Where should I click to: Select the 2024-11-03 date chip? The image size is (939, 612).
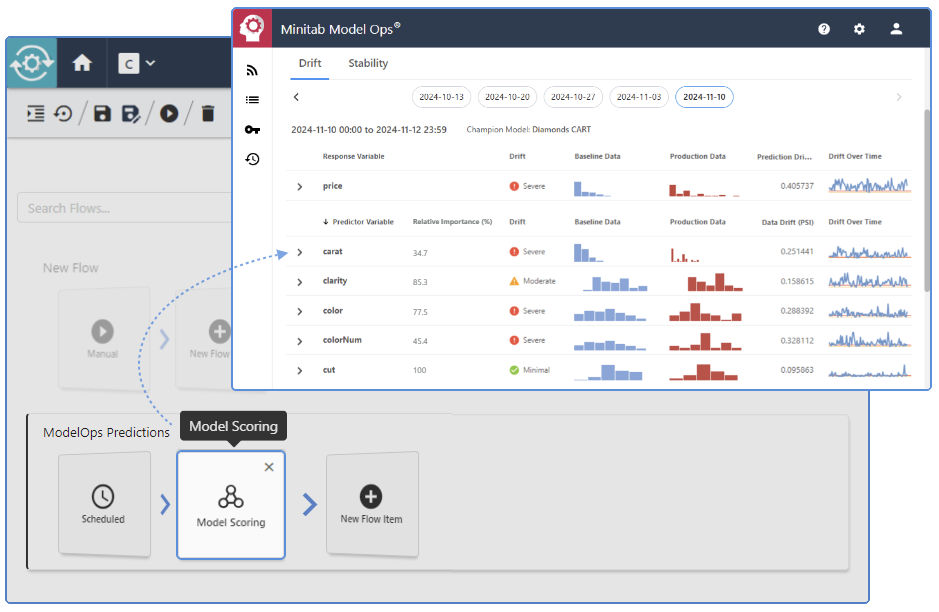point(639,97)
